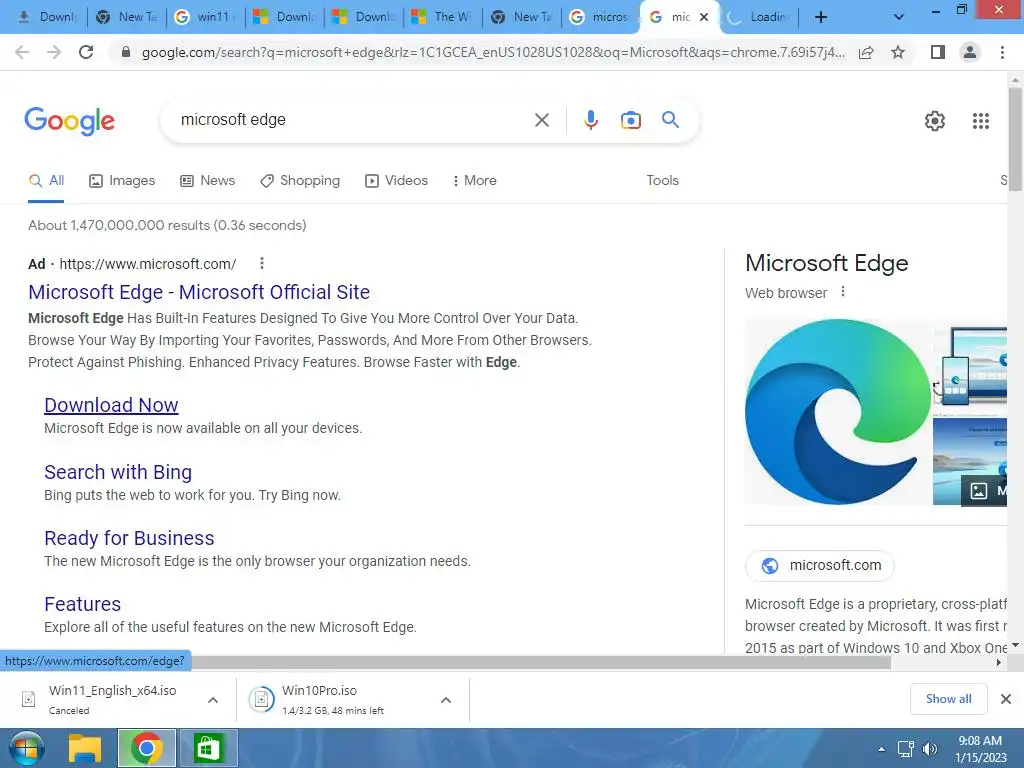Reload the current page
The height and width of the screenshot is (768, 1024).
click(x=86, y=52)
